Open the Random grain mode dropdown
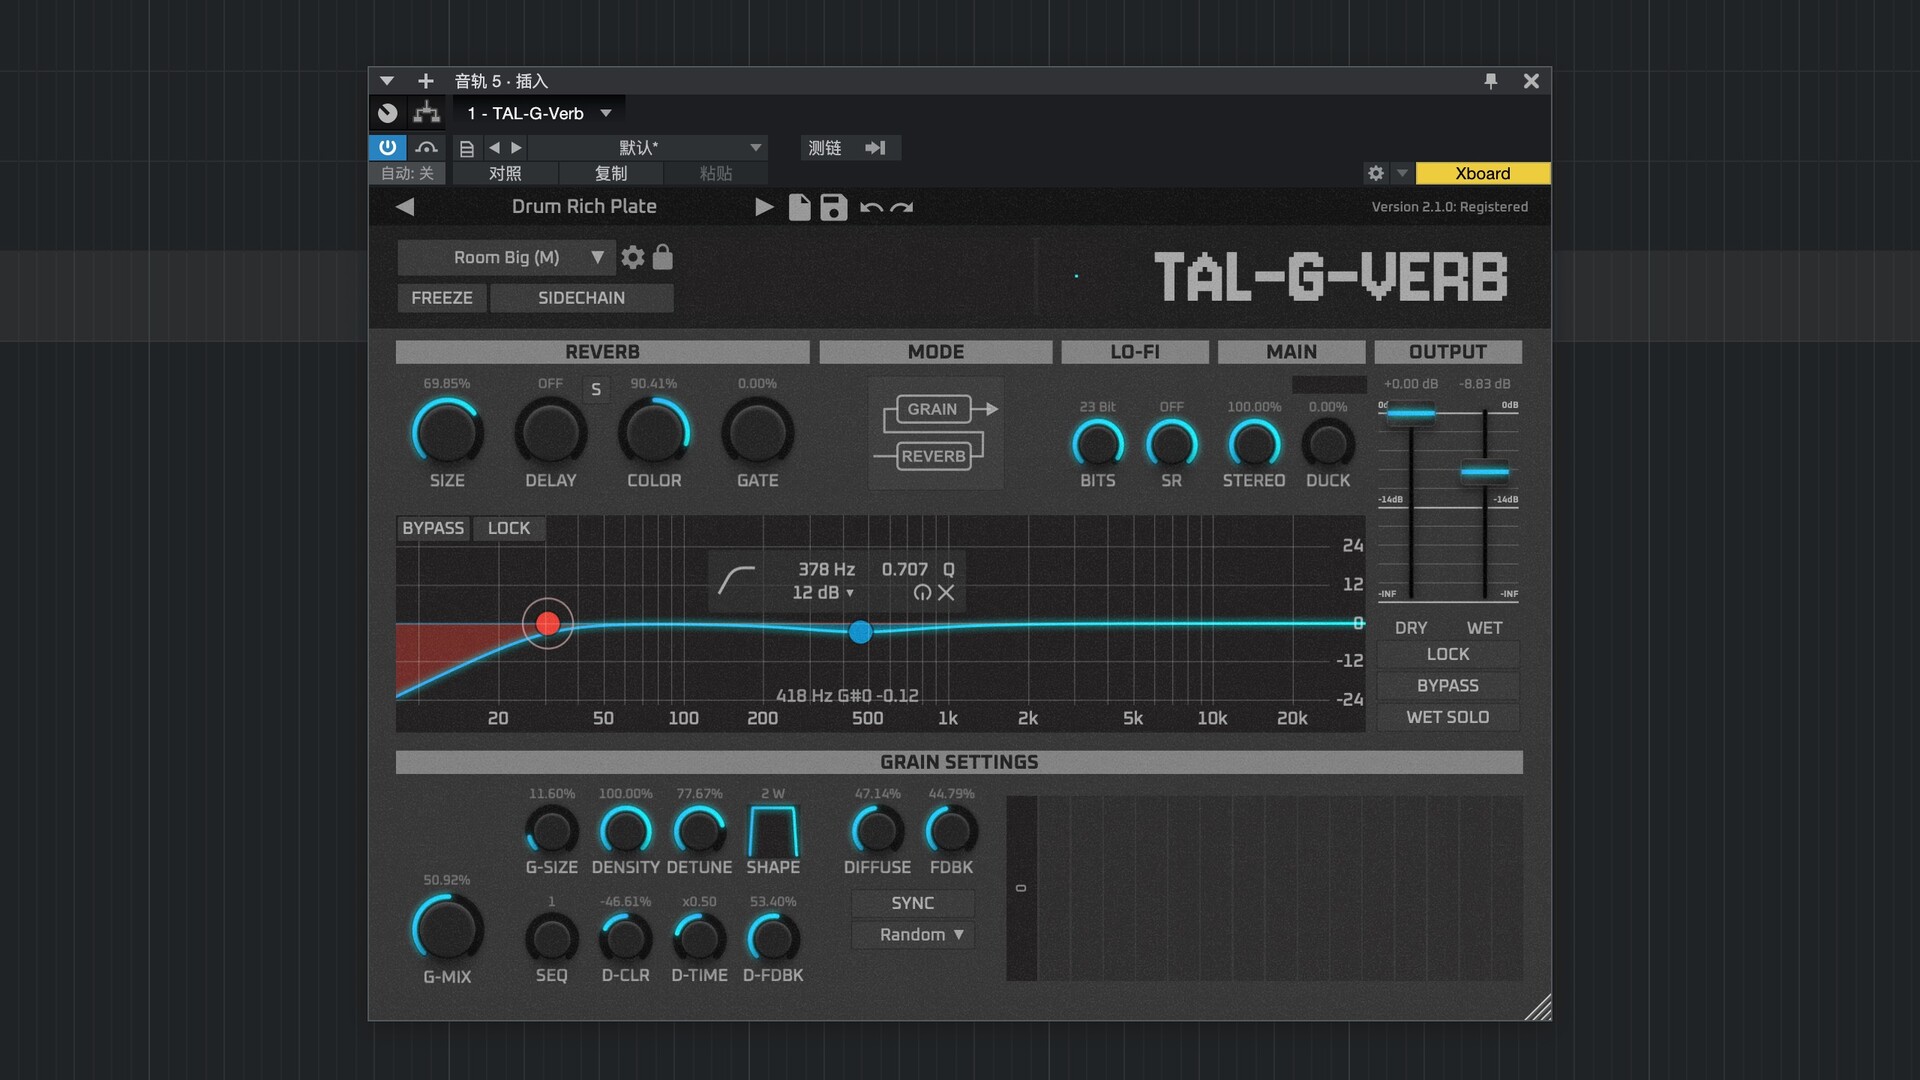The width and height of the screenshot is (1920, 1080). [x=912, y=934]
